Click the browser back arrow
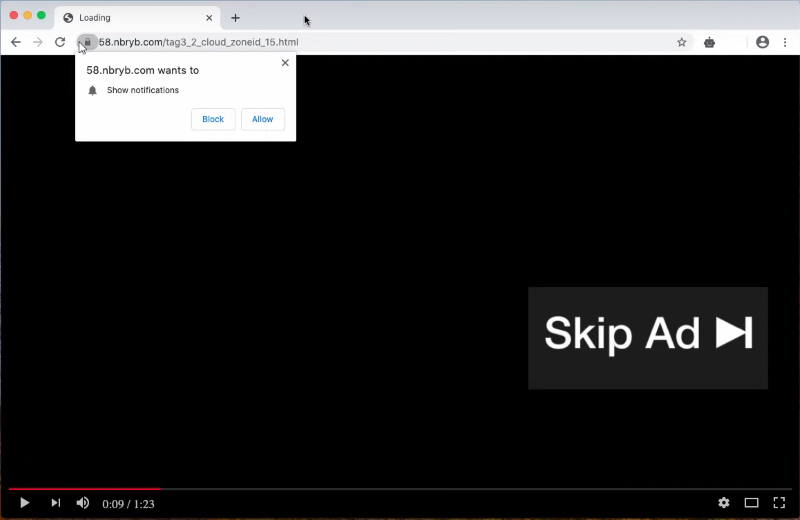 click(16, 42)
